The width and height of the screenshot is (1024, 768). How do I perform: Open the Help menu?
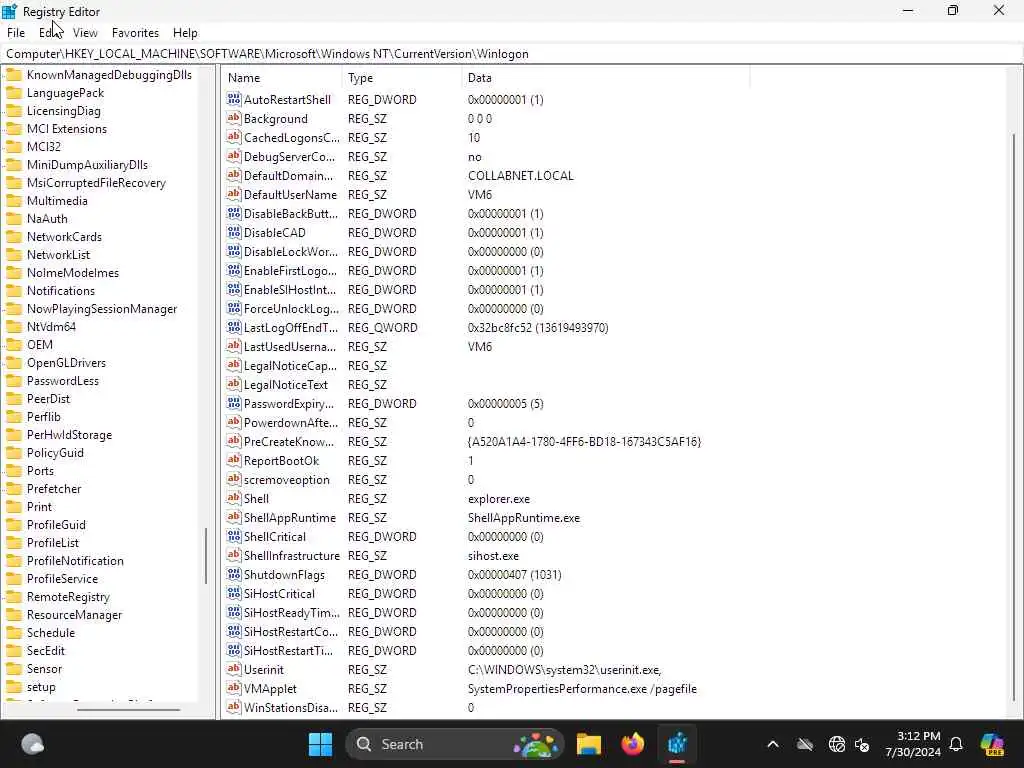(x=185, y=33)
